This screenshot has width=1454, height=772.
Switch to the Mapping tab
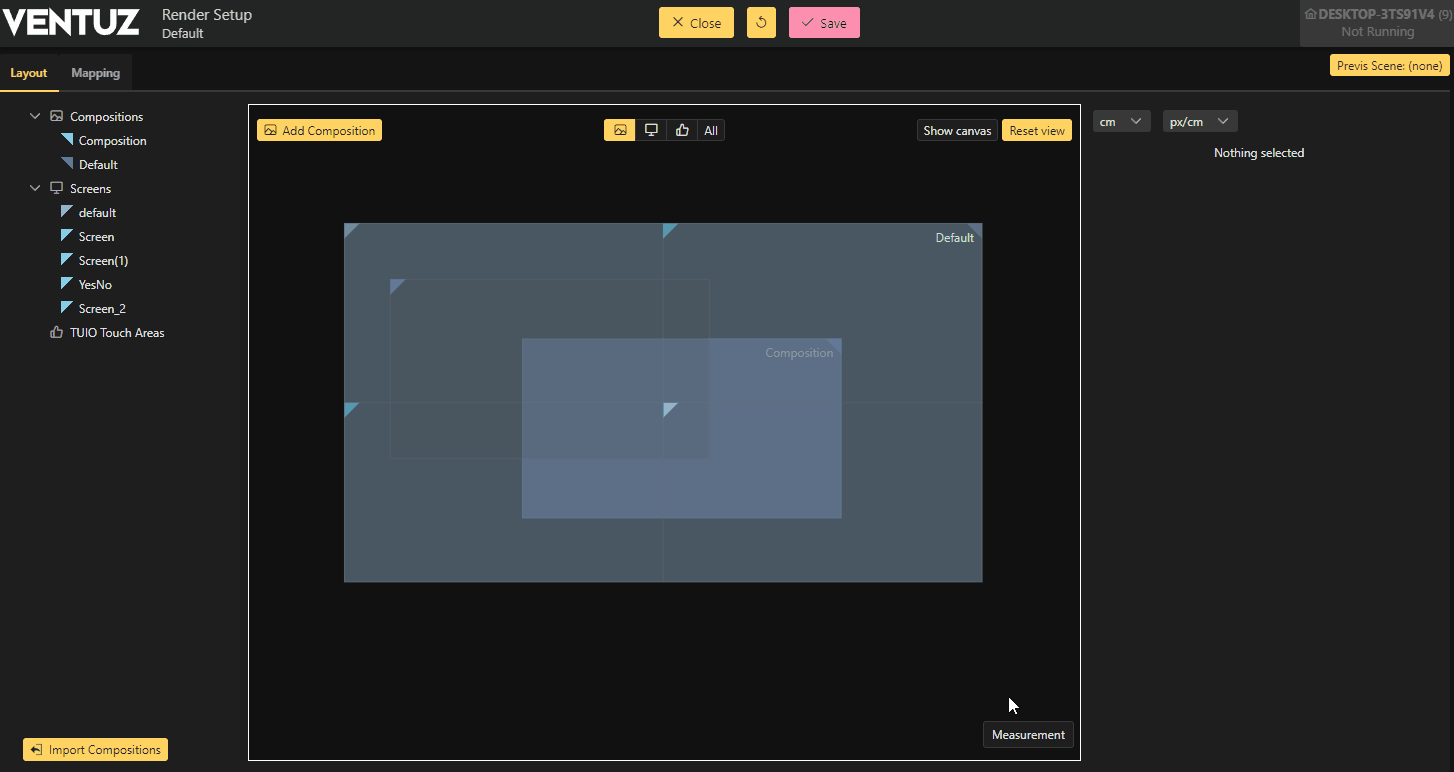coord(95,73)
